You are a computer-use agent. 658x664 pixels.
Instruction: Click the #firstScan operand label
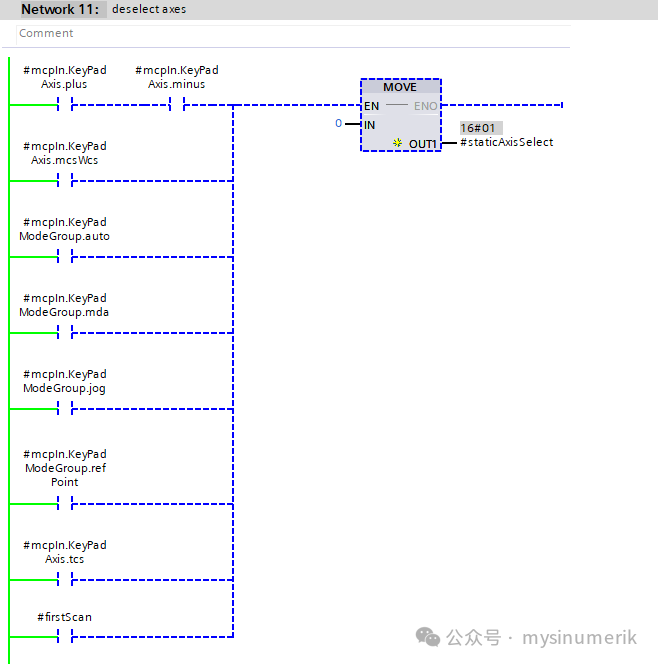[x=64, y=617]
